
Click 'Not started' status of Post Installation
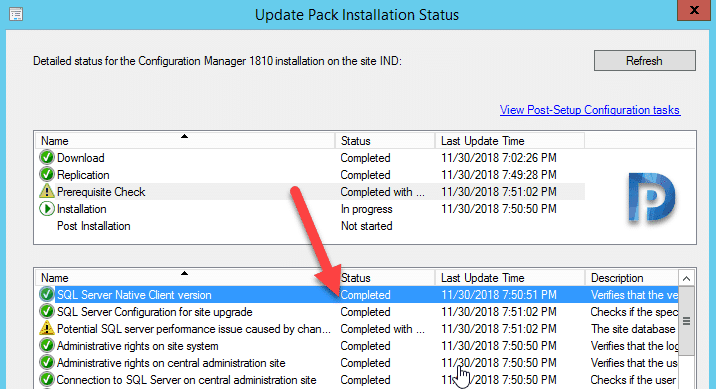(367, 226)
